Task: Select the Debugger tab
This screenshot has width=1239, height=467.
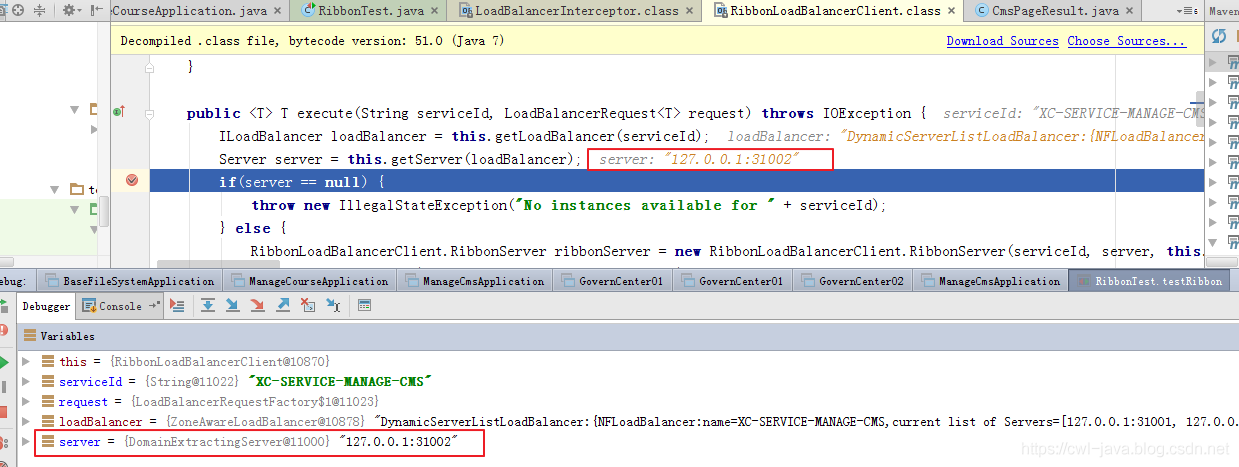Action: tap(46, 306)
